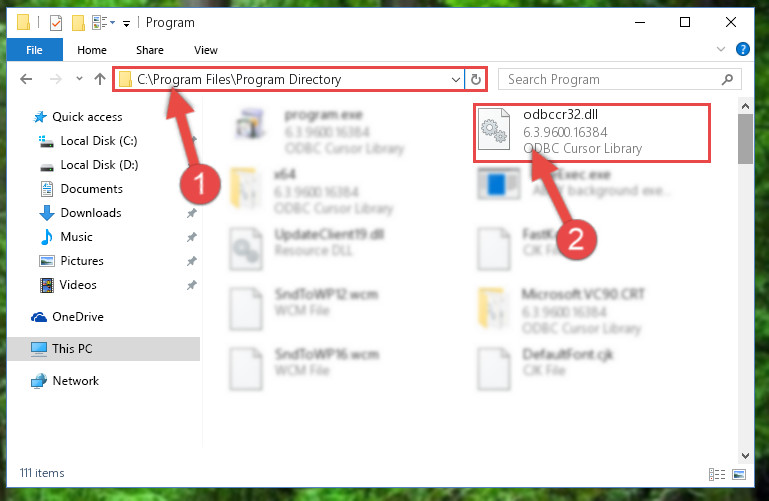The image size is (769, 501).
Task: Switch to large icons view layout
Action: (x=739, y=474)
